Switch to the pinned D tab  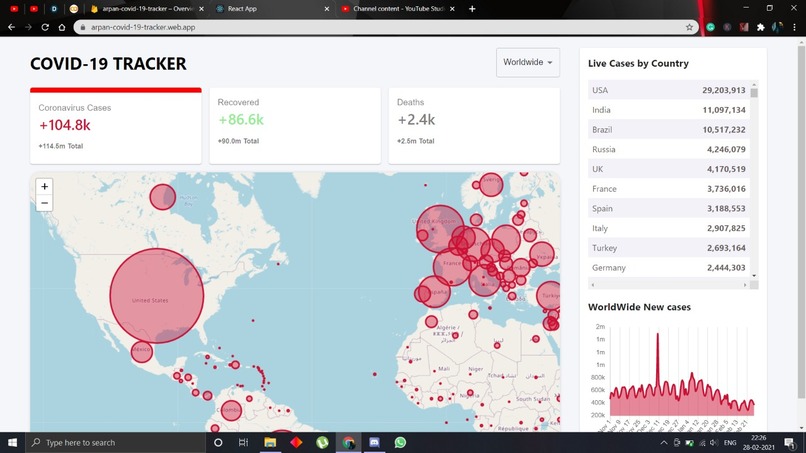point(54,9)
